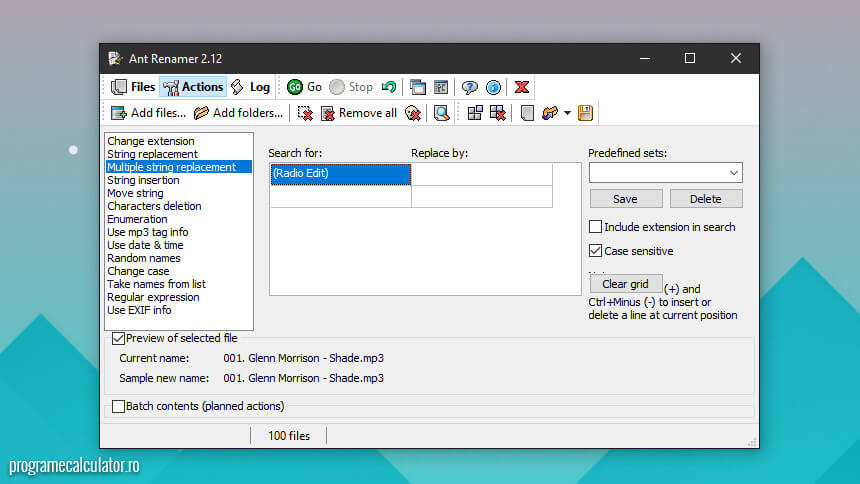Click the red X exit icon
This screenshot has width=860, height=484.
521,87
